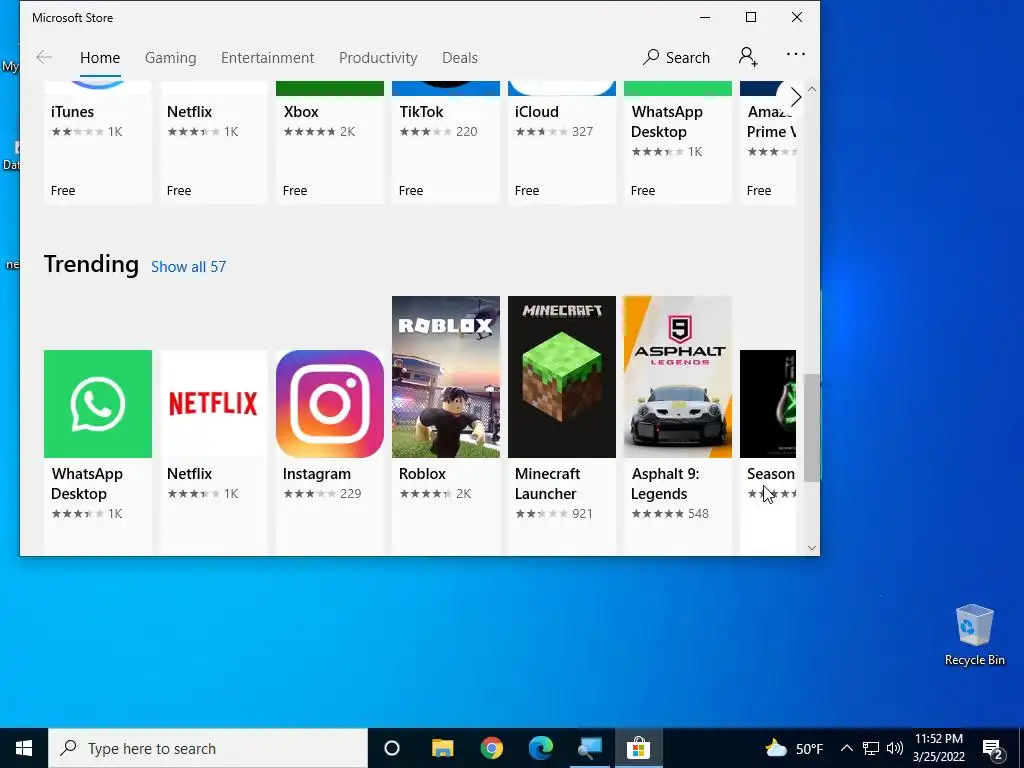Click the Minecraft Launcher title
Image resolution: width=1024 pixels, height=768 pixels.
547,483
